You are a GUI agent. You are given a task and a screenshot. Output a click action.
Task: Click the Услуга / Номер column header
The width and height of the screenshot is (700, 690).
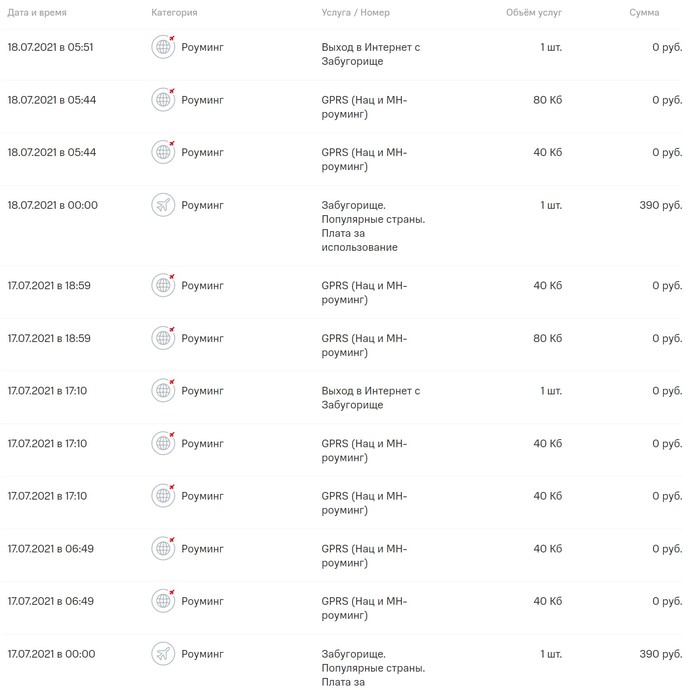355,12
